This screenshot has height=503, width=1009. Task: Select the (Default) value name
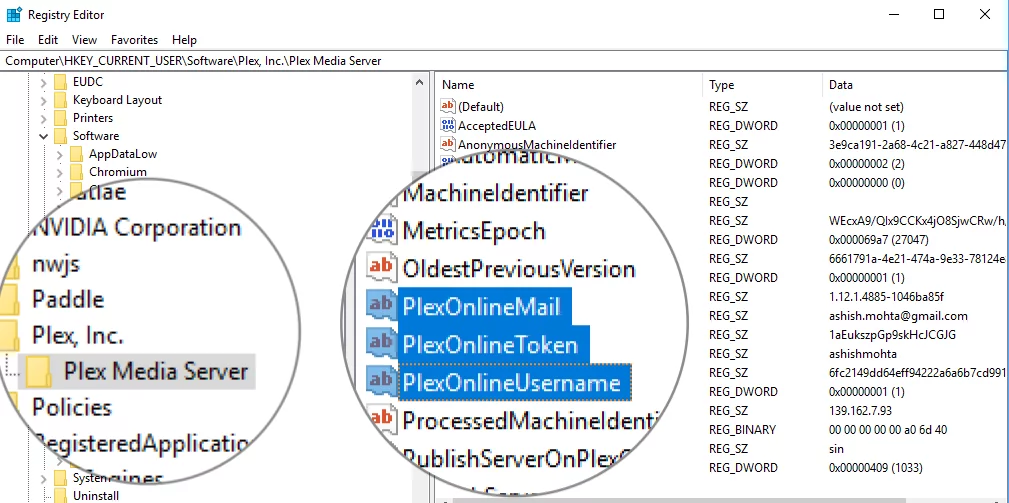481,107
